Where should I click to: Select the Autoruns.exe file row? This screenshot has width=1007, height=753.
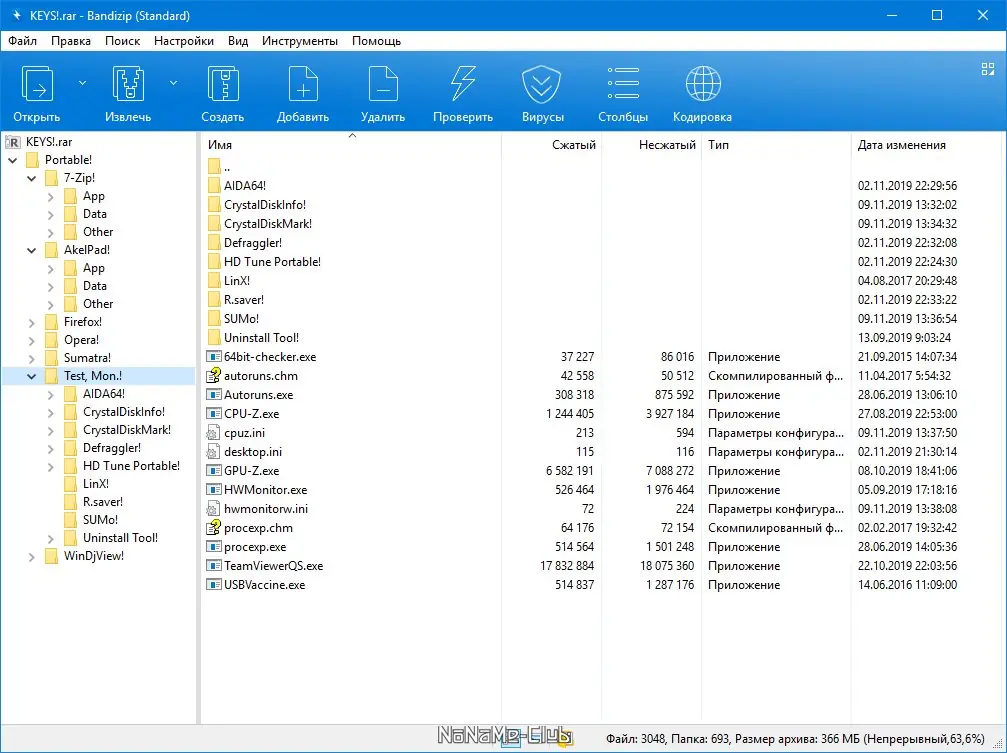tap(601, 394)
